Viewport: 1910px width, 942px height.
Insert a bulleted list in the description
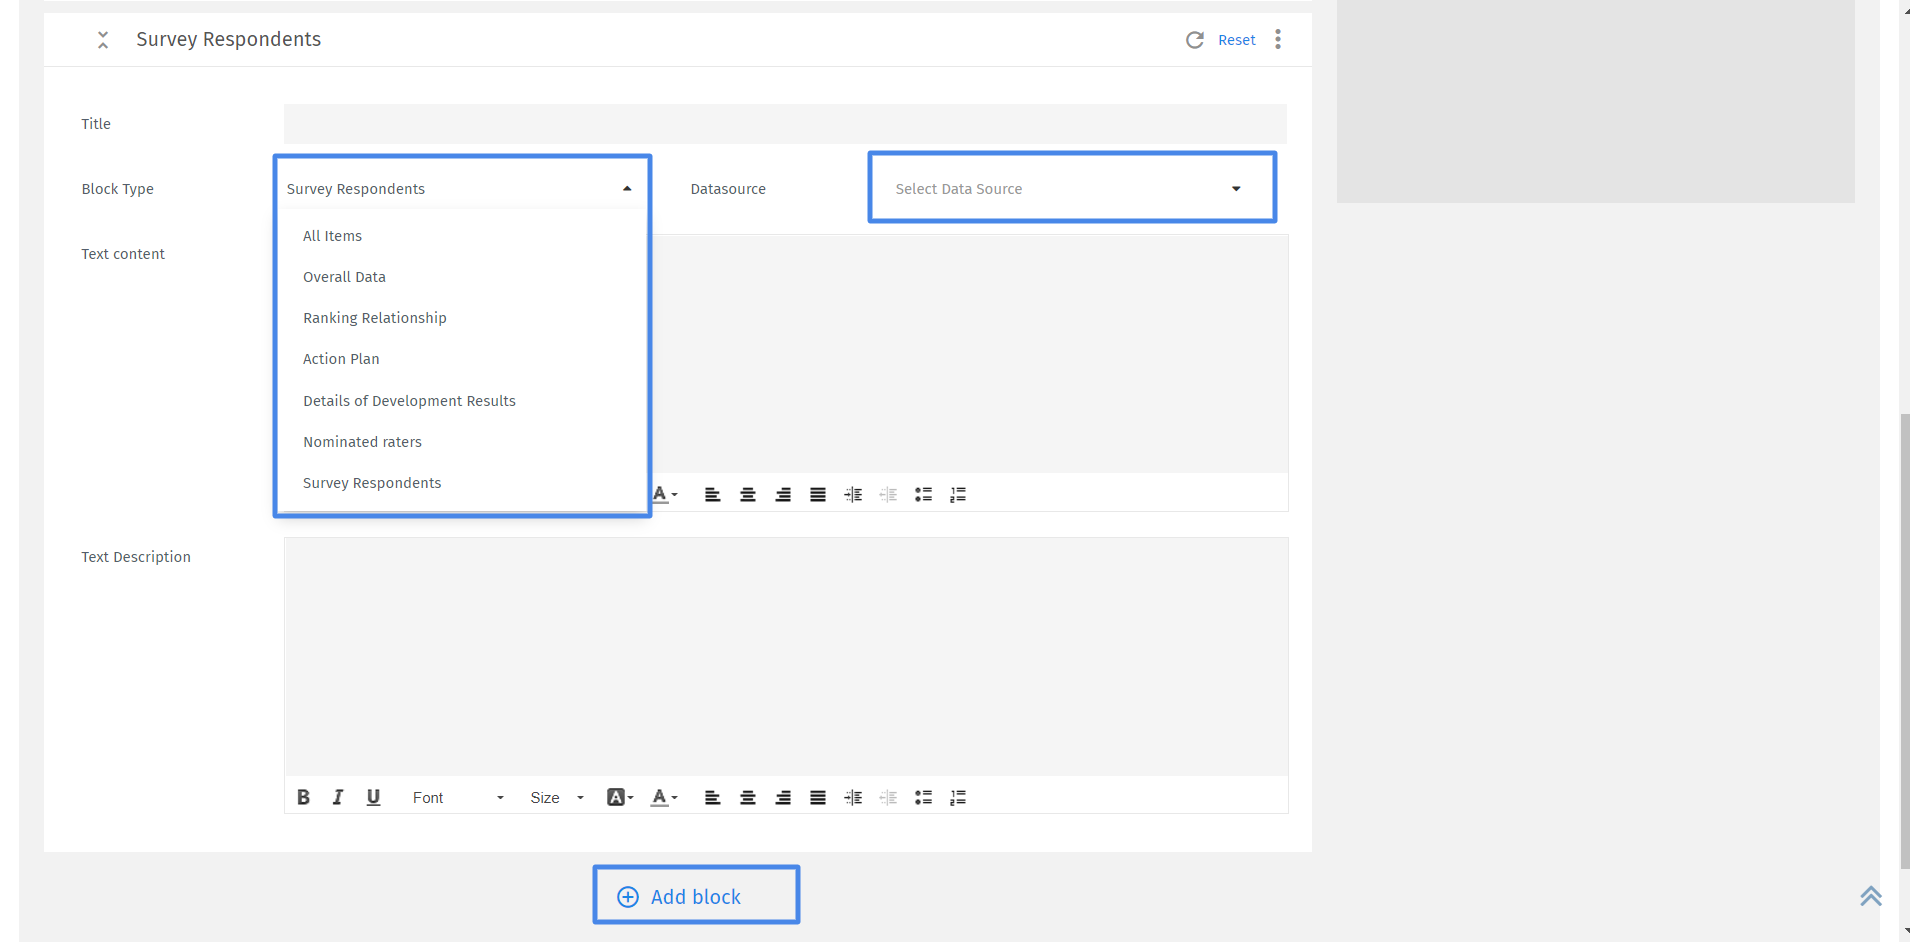923,797
